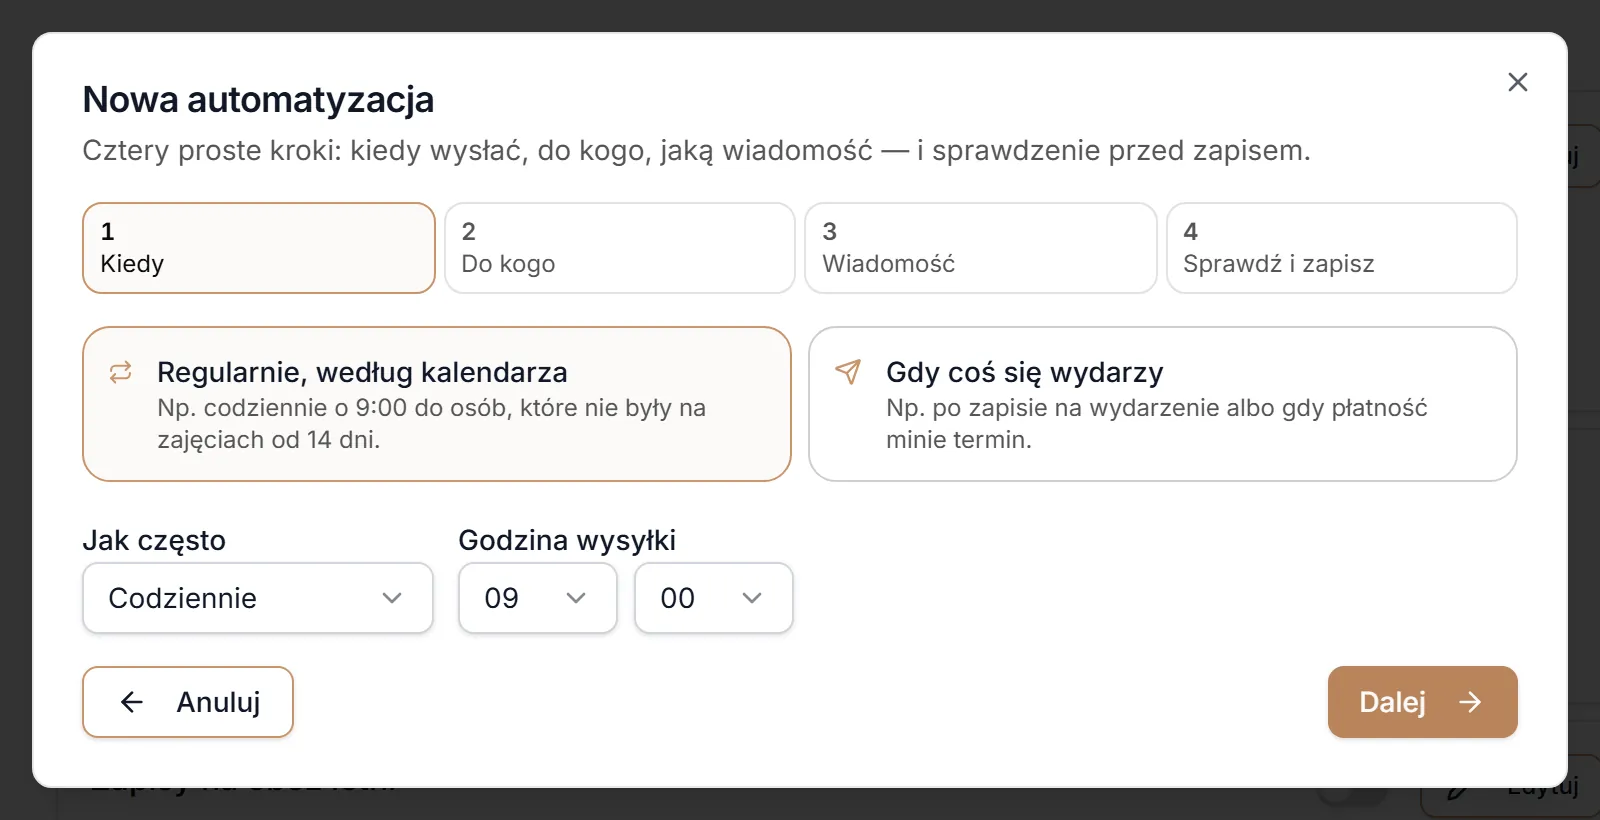Screen dimensions: 1600x820
Task: Click the Anuluj button
Action: 188,702
